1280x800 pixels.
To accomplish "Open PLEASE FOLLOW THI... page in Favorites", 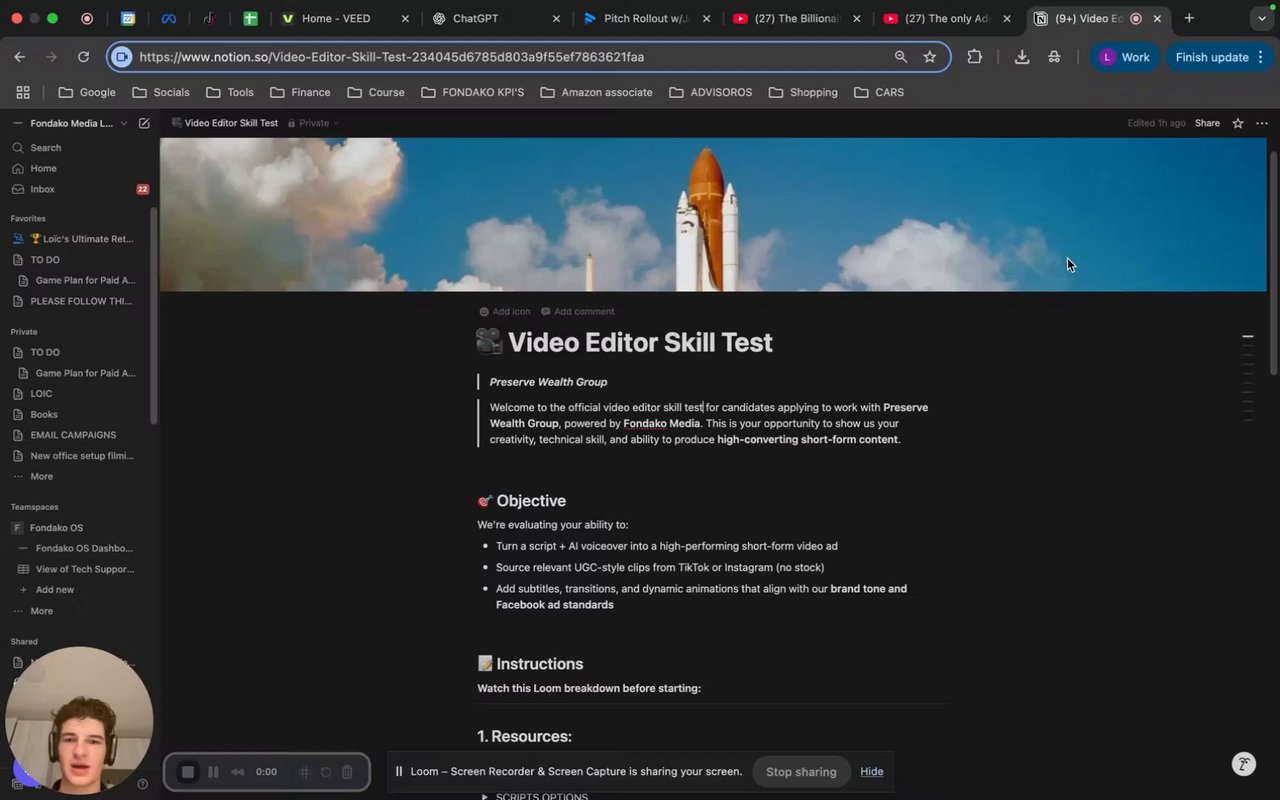I will [78, 301].
